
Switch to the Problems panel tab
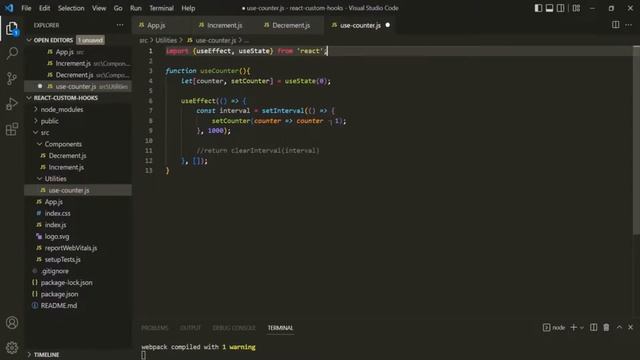click(154, 328)
